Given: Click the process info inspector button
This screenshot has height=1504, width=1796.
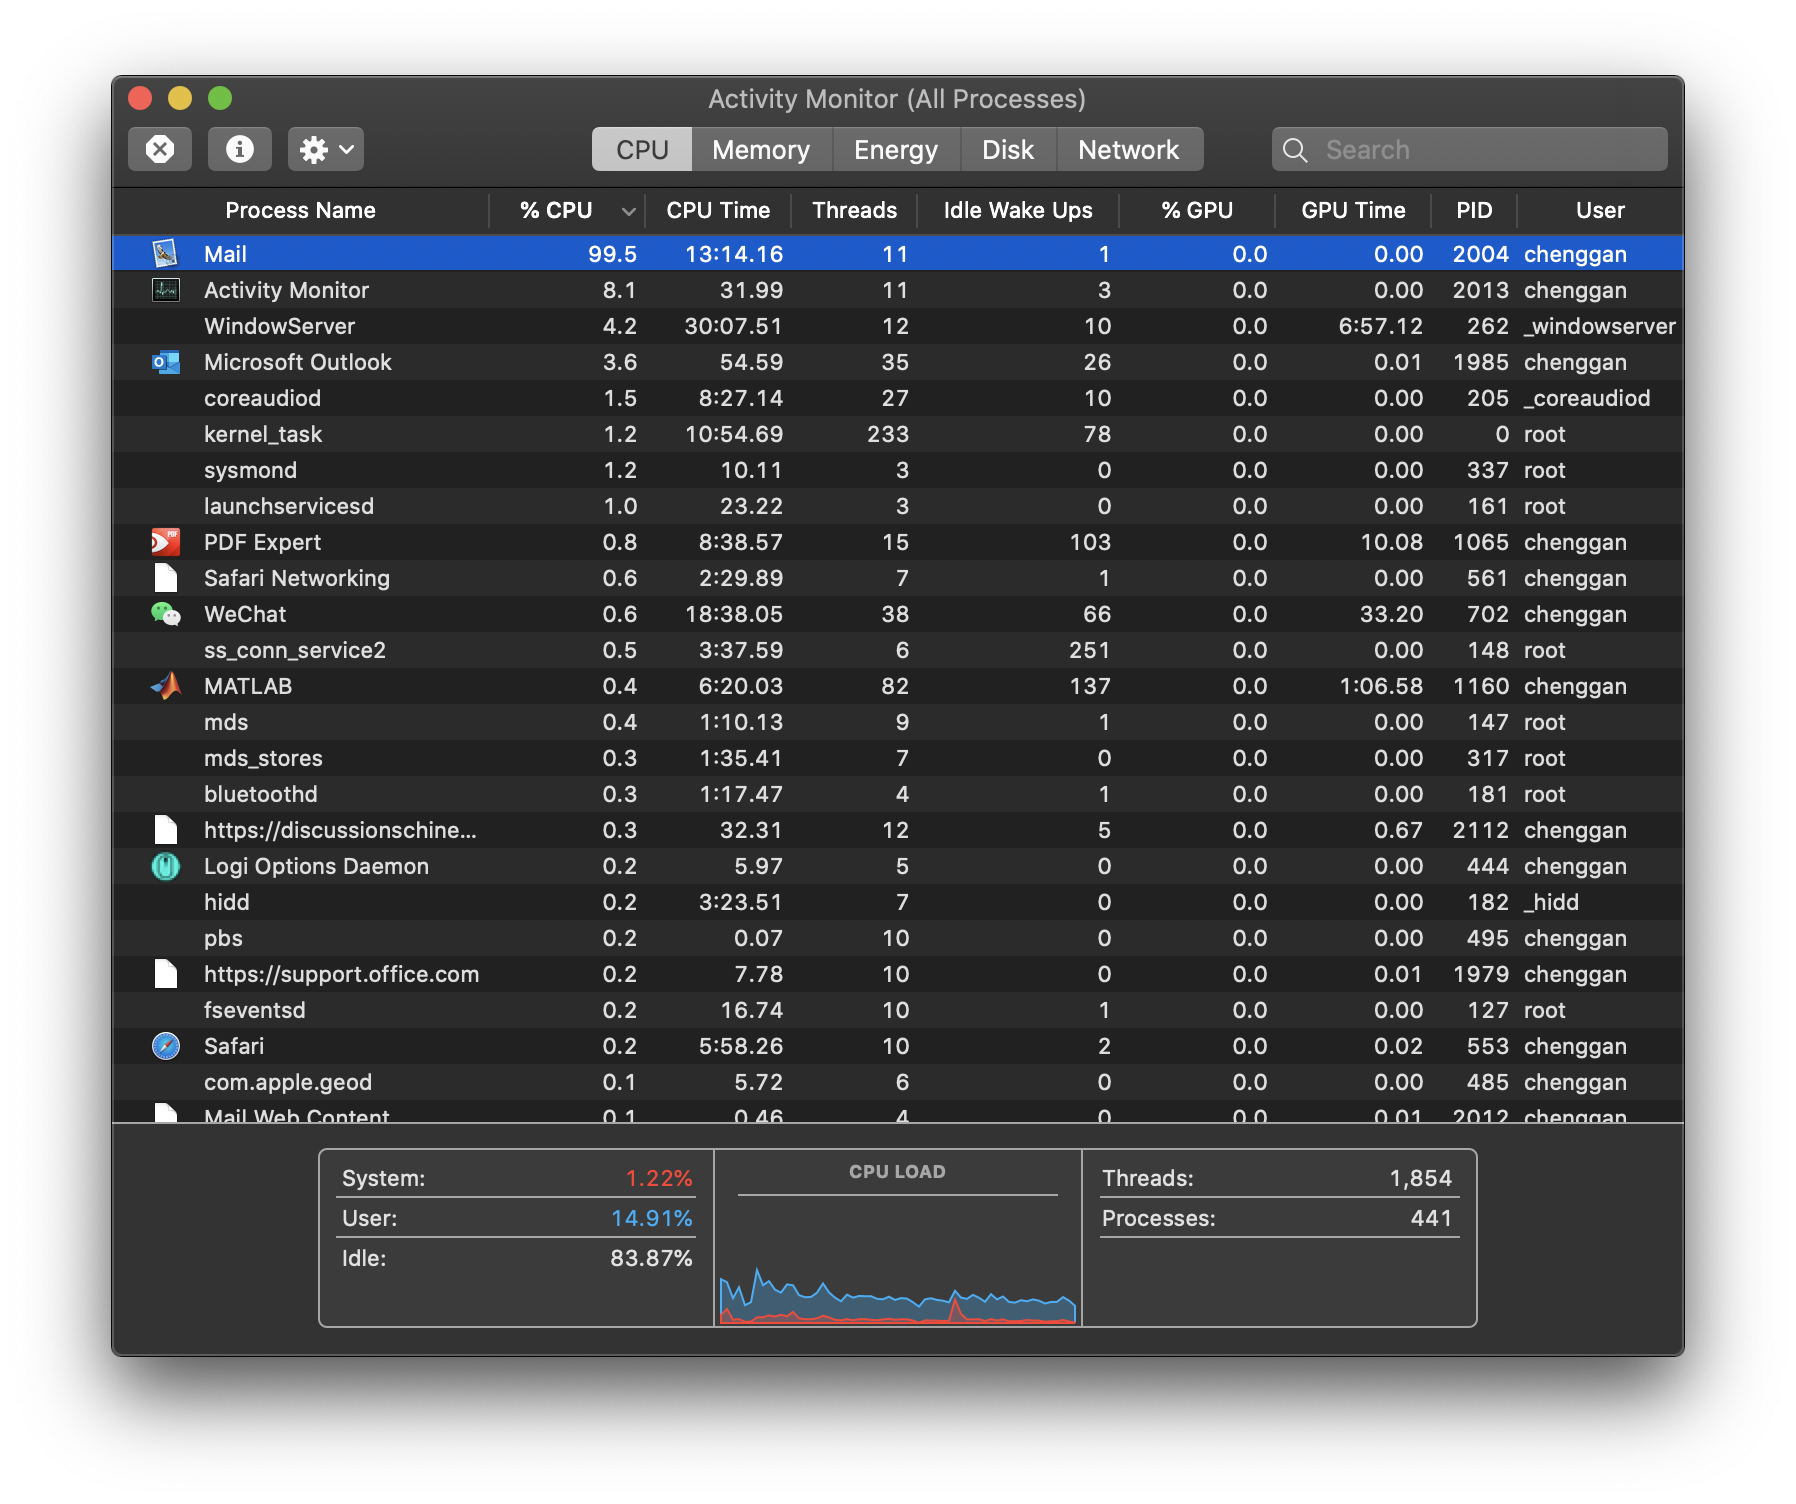Looking at the screenshot, I should coord(239,149).
